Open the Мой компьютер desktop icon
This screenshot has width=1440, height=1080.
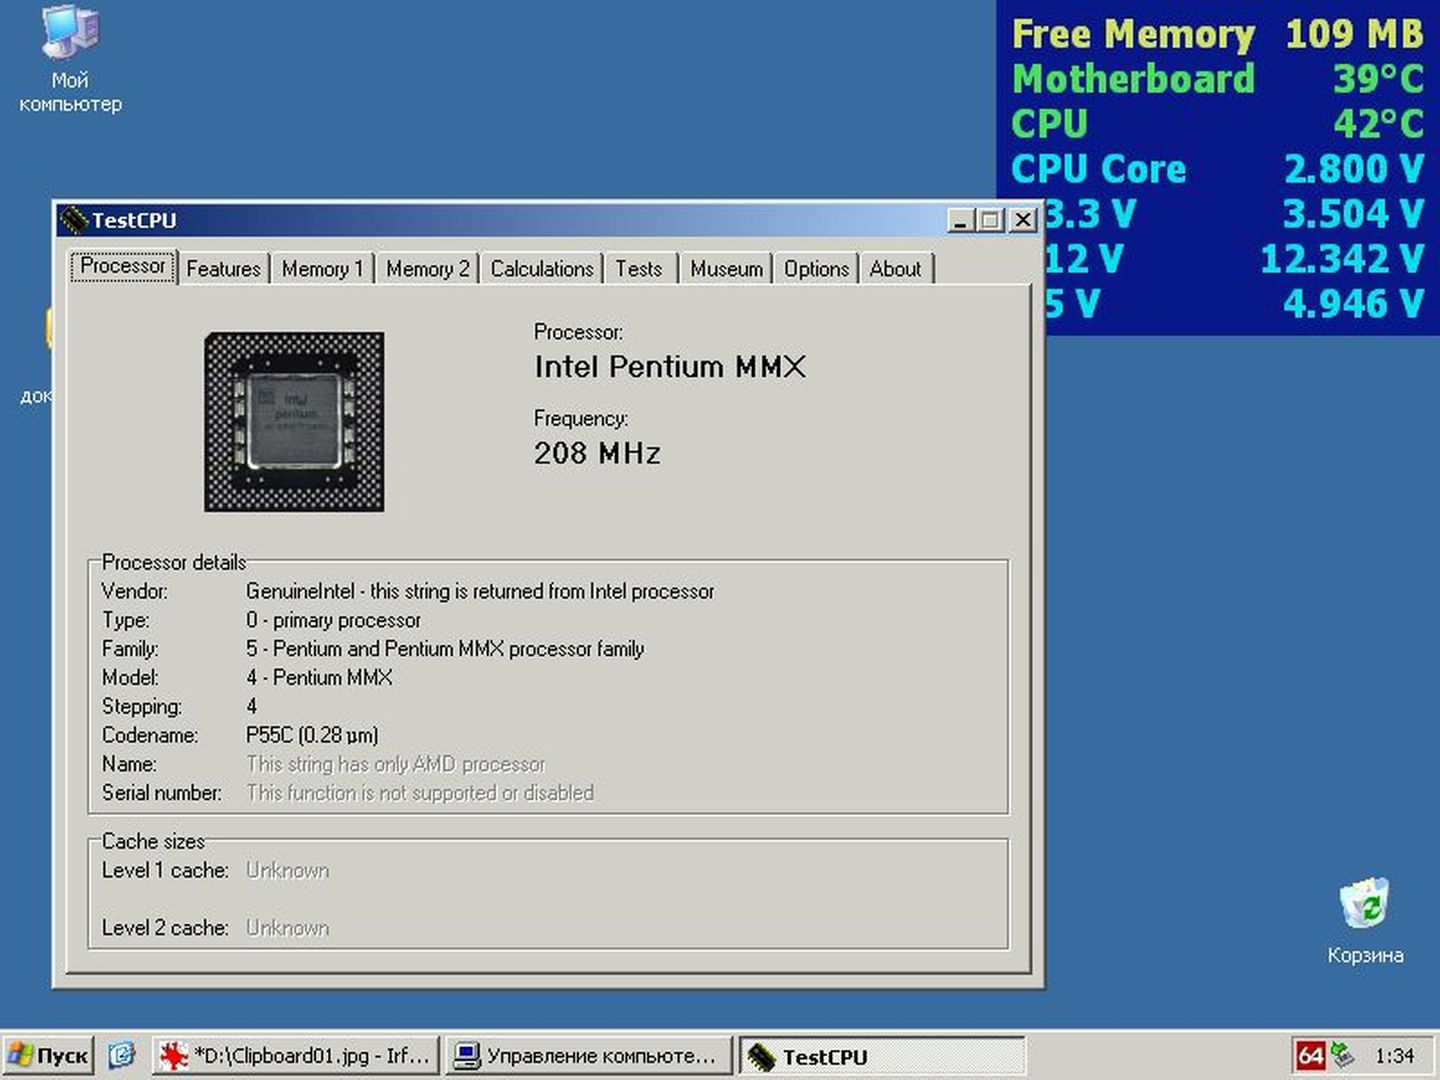tap(70, 58)
